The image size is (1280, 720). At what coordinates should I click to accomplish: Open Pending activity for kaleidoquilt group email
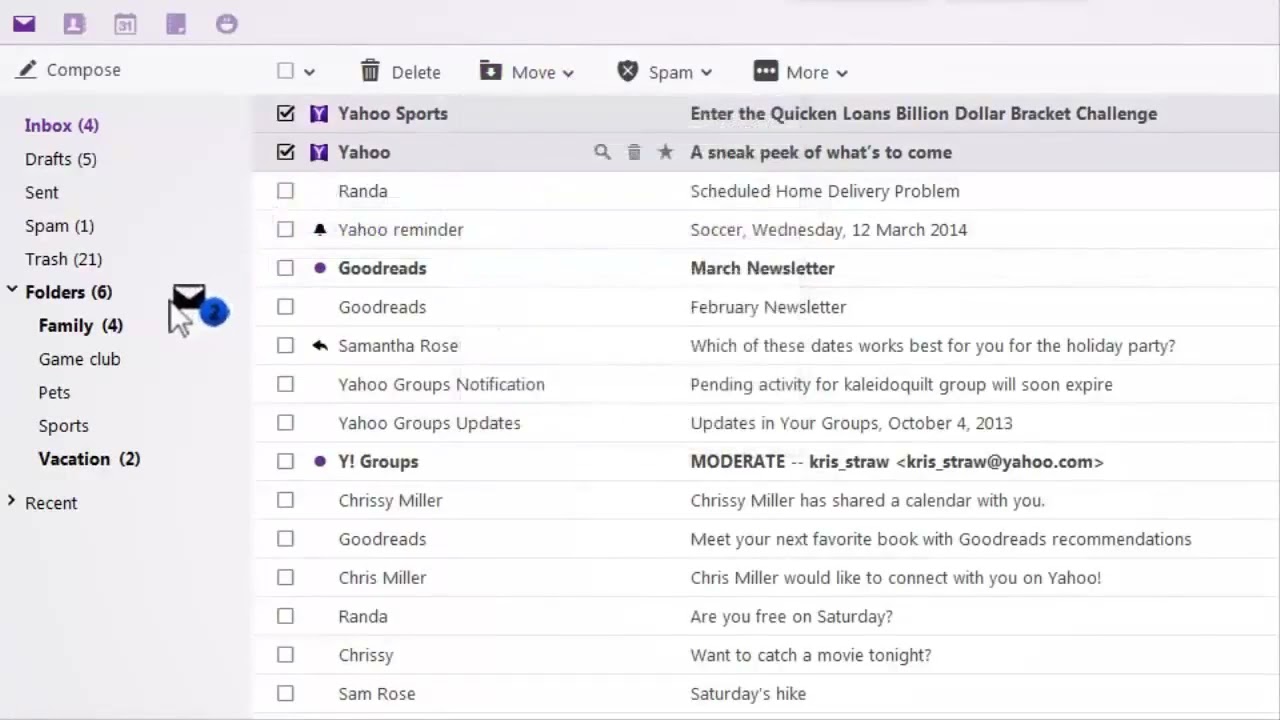point(901,384)
